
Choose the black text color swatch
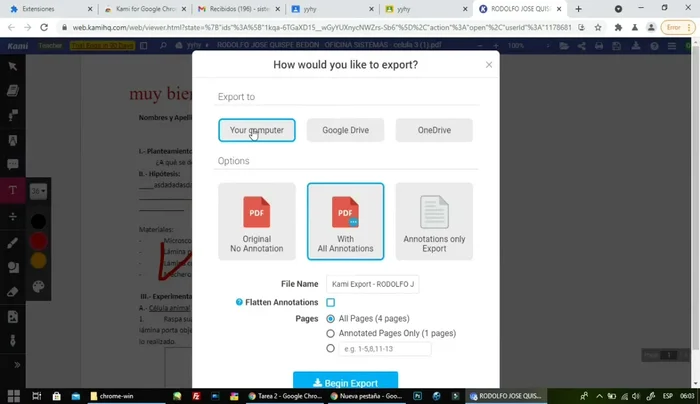point(38,221)
